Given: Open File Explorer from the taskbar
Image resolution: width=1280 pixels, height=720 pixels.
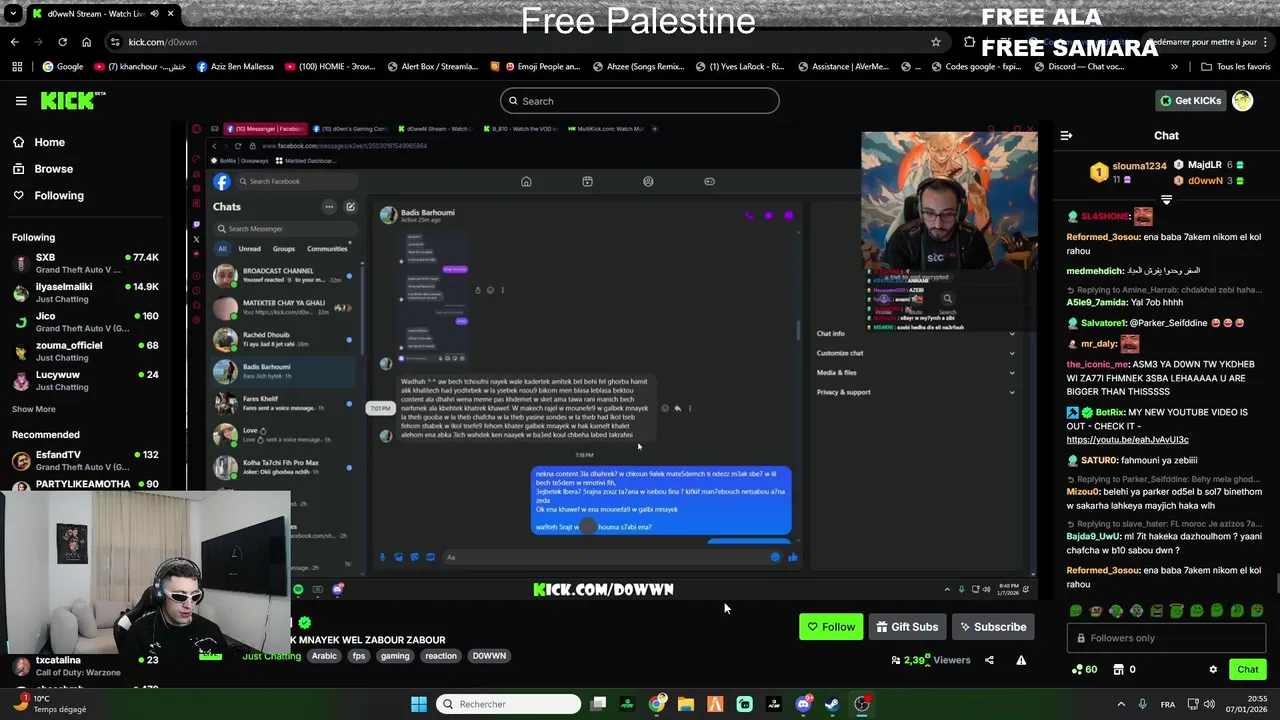Looking at the screenshot, I should coord(685,704).
